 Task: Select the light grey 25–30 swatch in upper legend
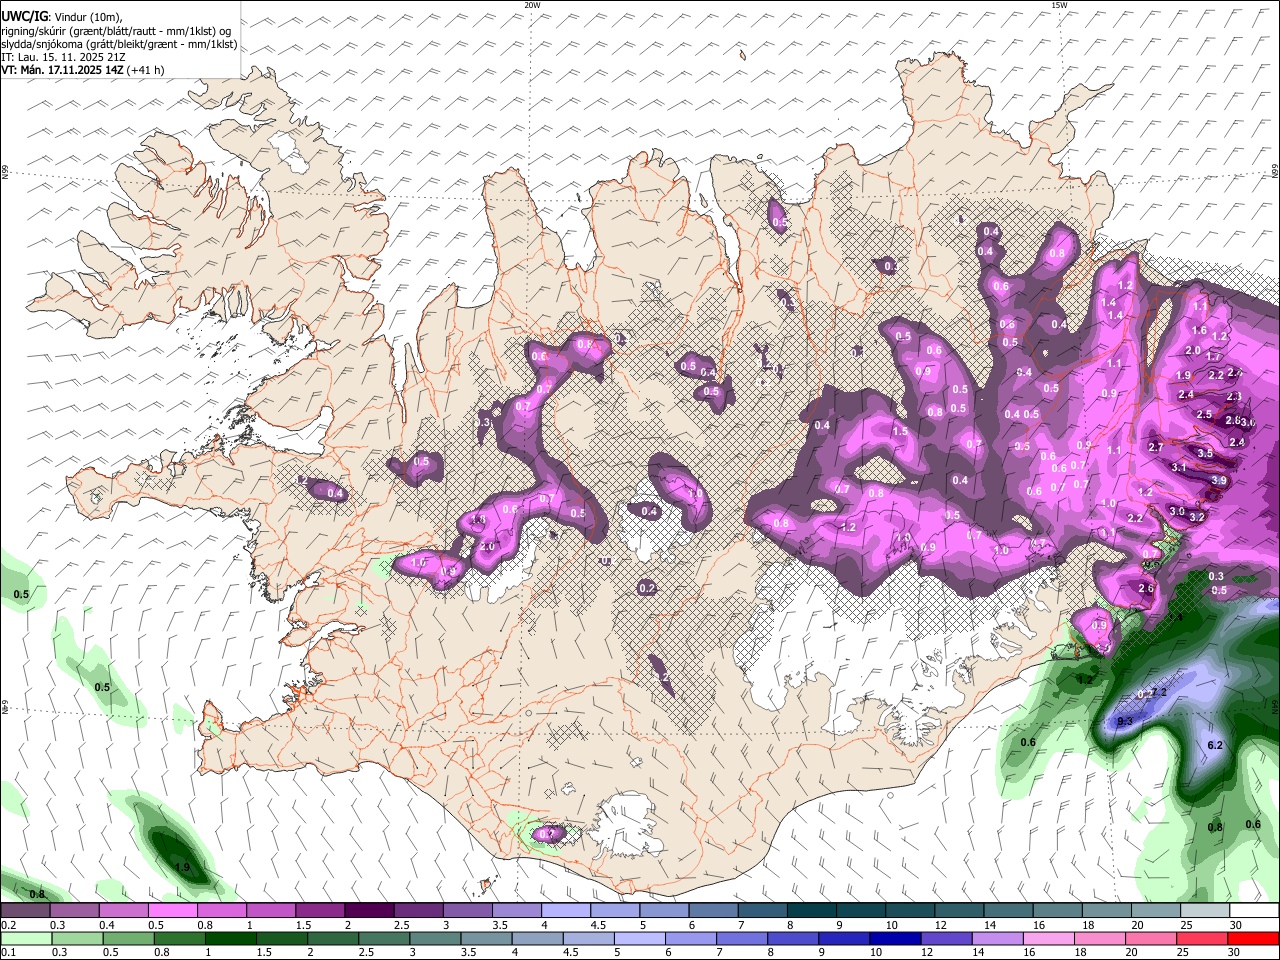point(1204,911)
